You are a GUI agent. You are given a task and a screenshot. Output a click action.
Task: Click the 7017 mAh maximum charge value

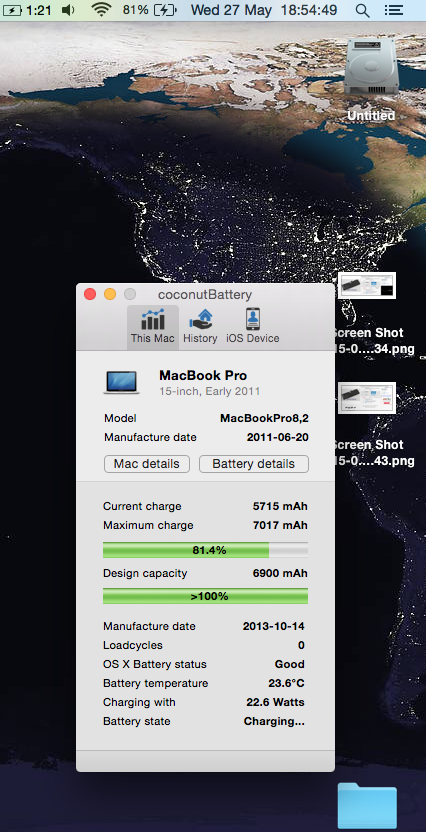coord(280,525)
